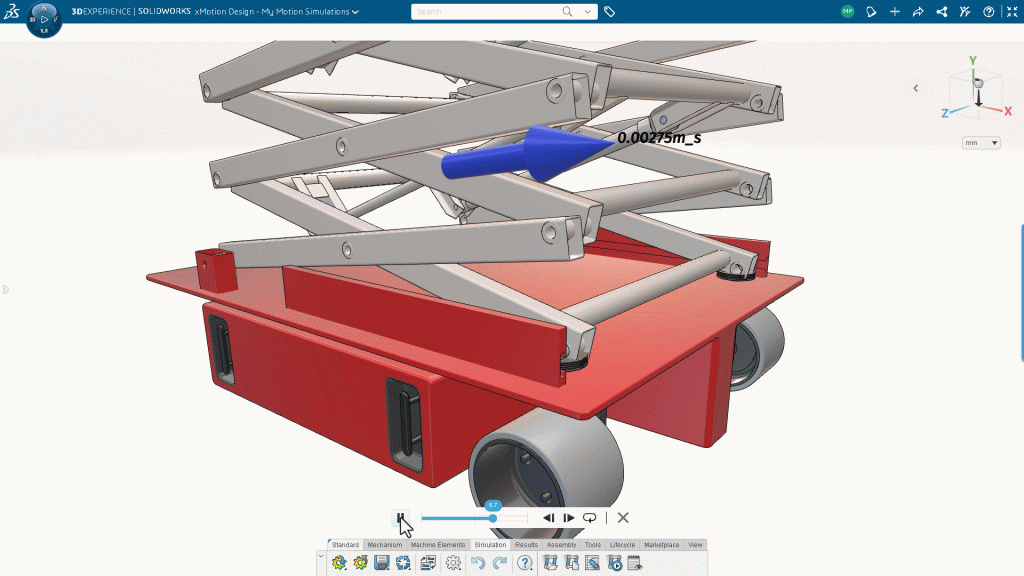Click the simulation timeline slider handle
The width and height of the screenshot is (1024, 576).
point(493,518)
